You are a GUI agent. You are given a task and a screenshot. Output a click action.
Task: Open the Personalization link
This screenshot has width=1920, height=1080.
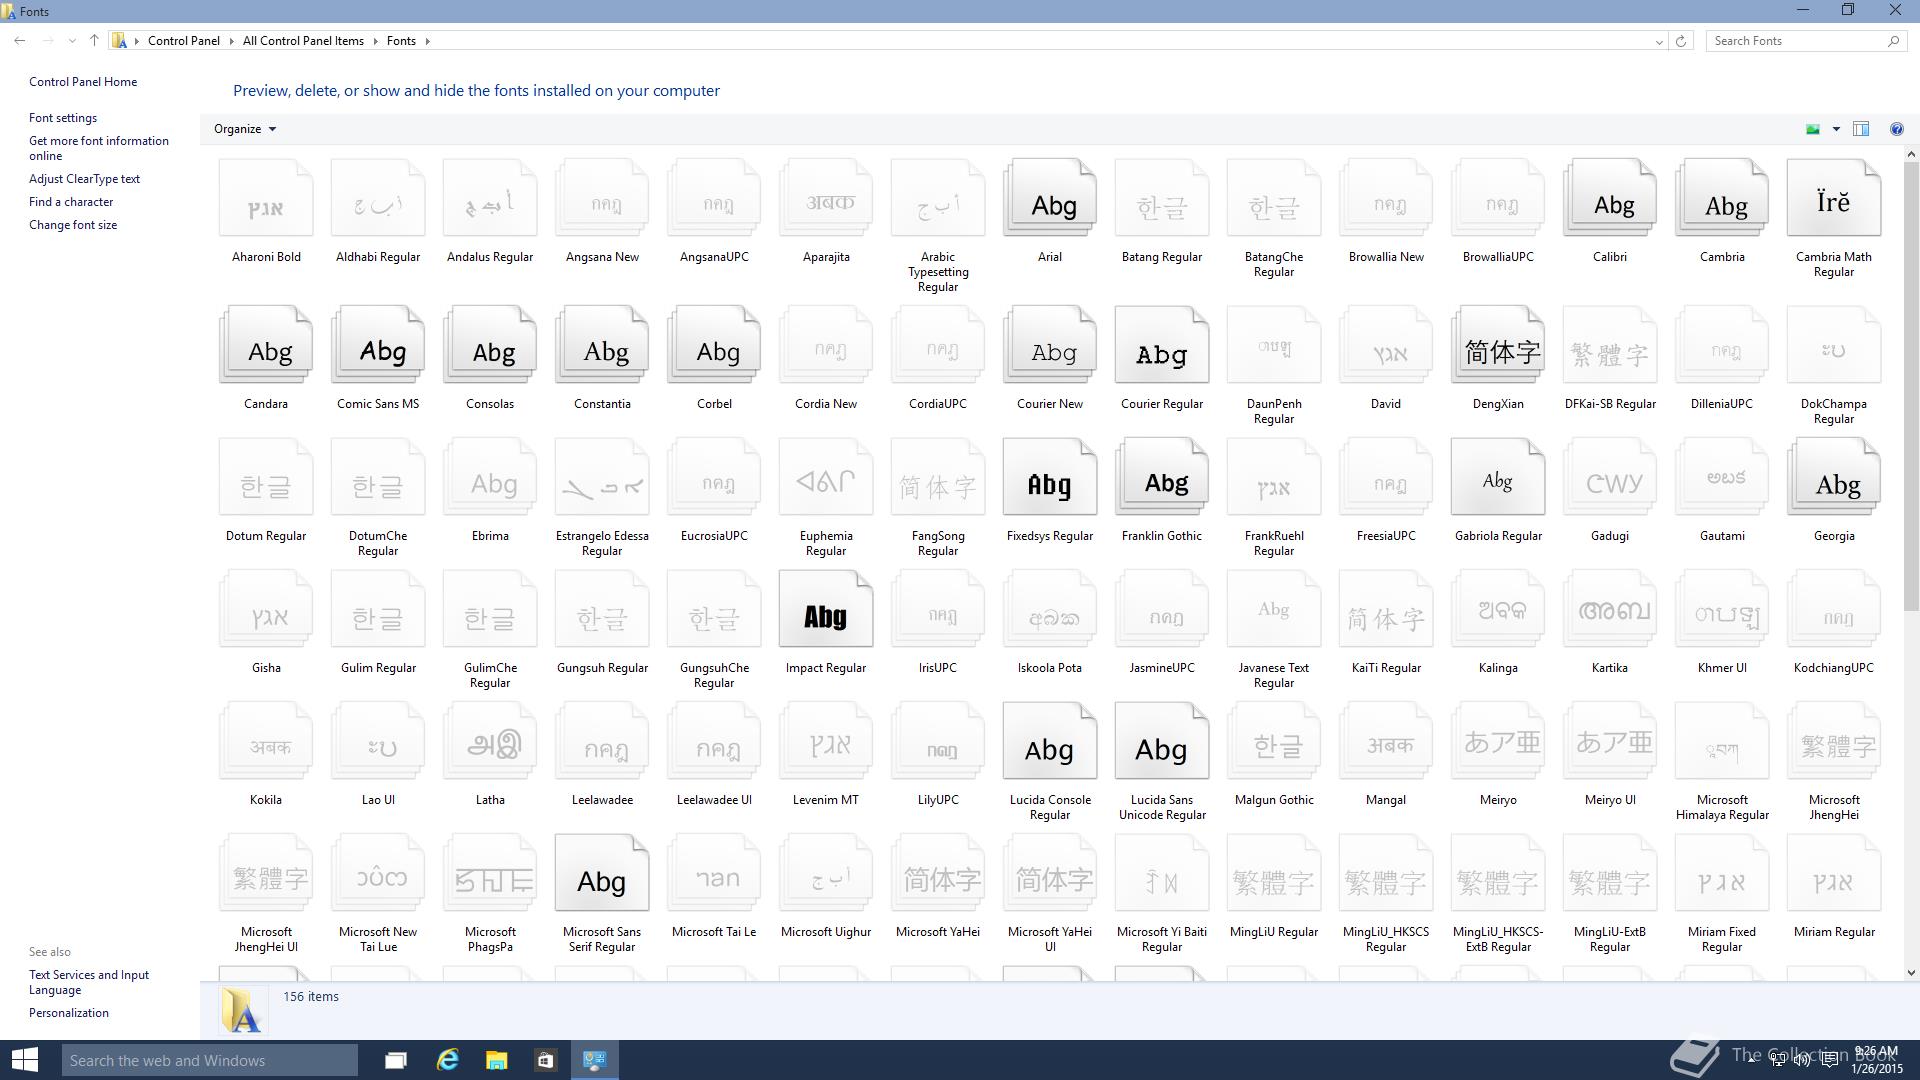click(x=69, y=1013)
